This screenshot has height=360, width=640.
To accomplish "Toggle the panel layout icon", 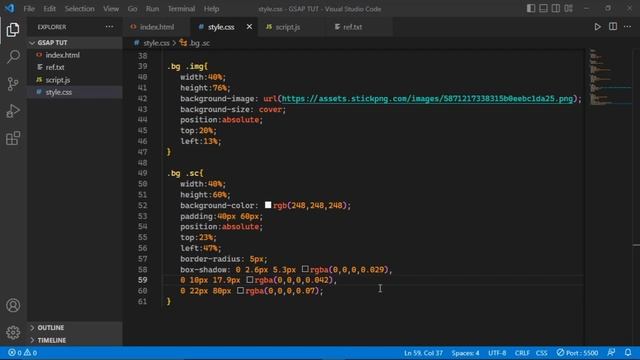I will 544,9.
